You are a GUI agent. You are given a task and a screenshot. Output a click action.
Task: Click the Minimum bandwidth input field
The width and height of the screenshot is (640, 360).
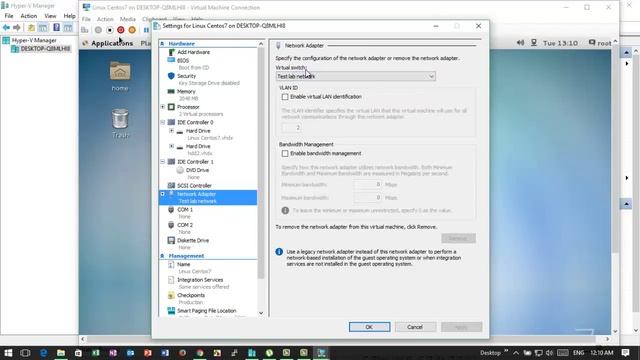368,184
